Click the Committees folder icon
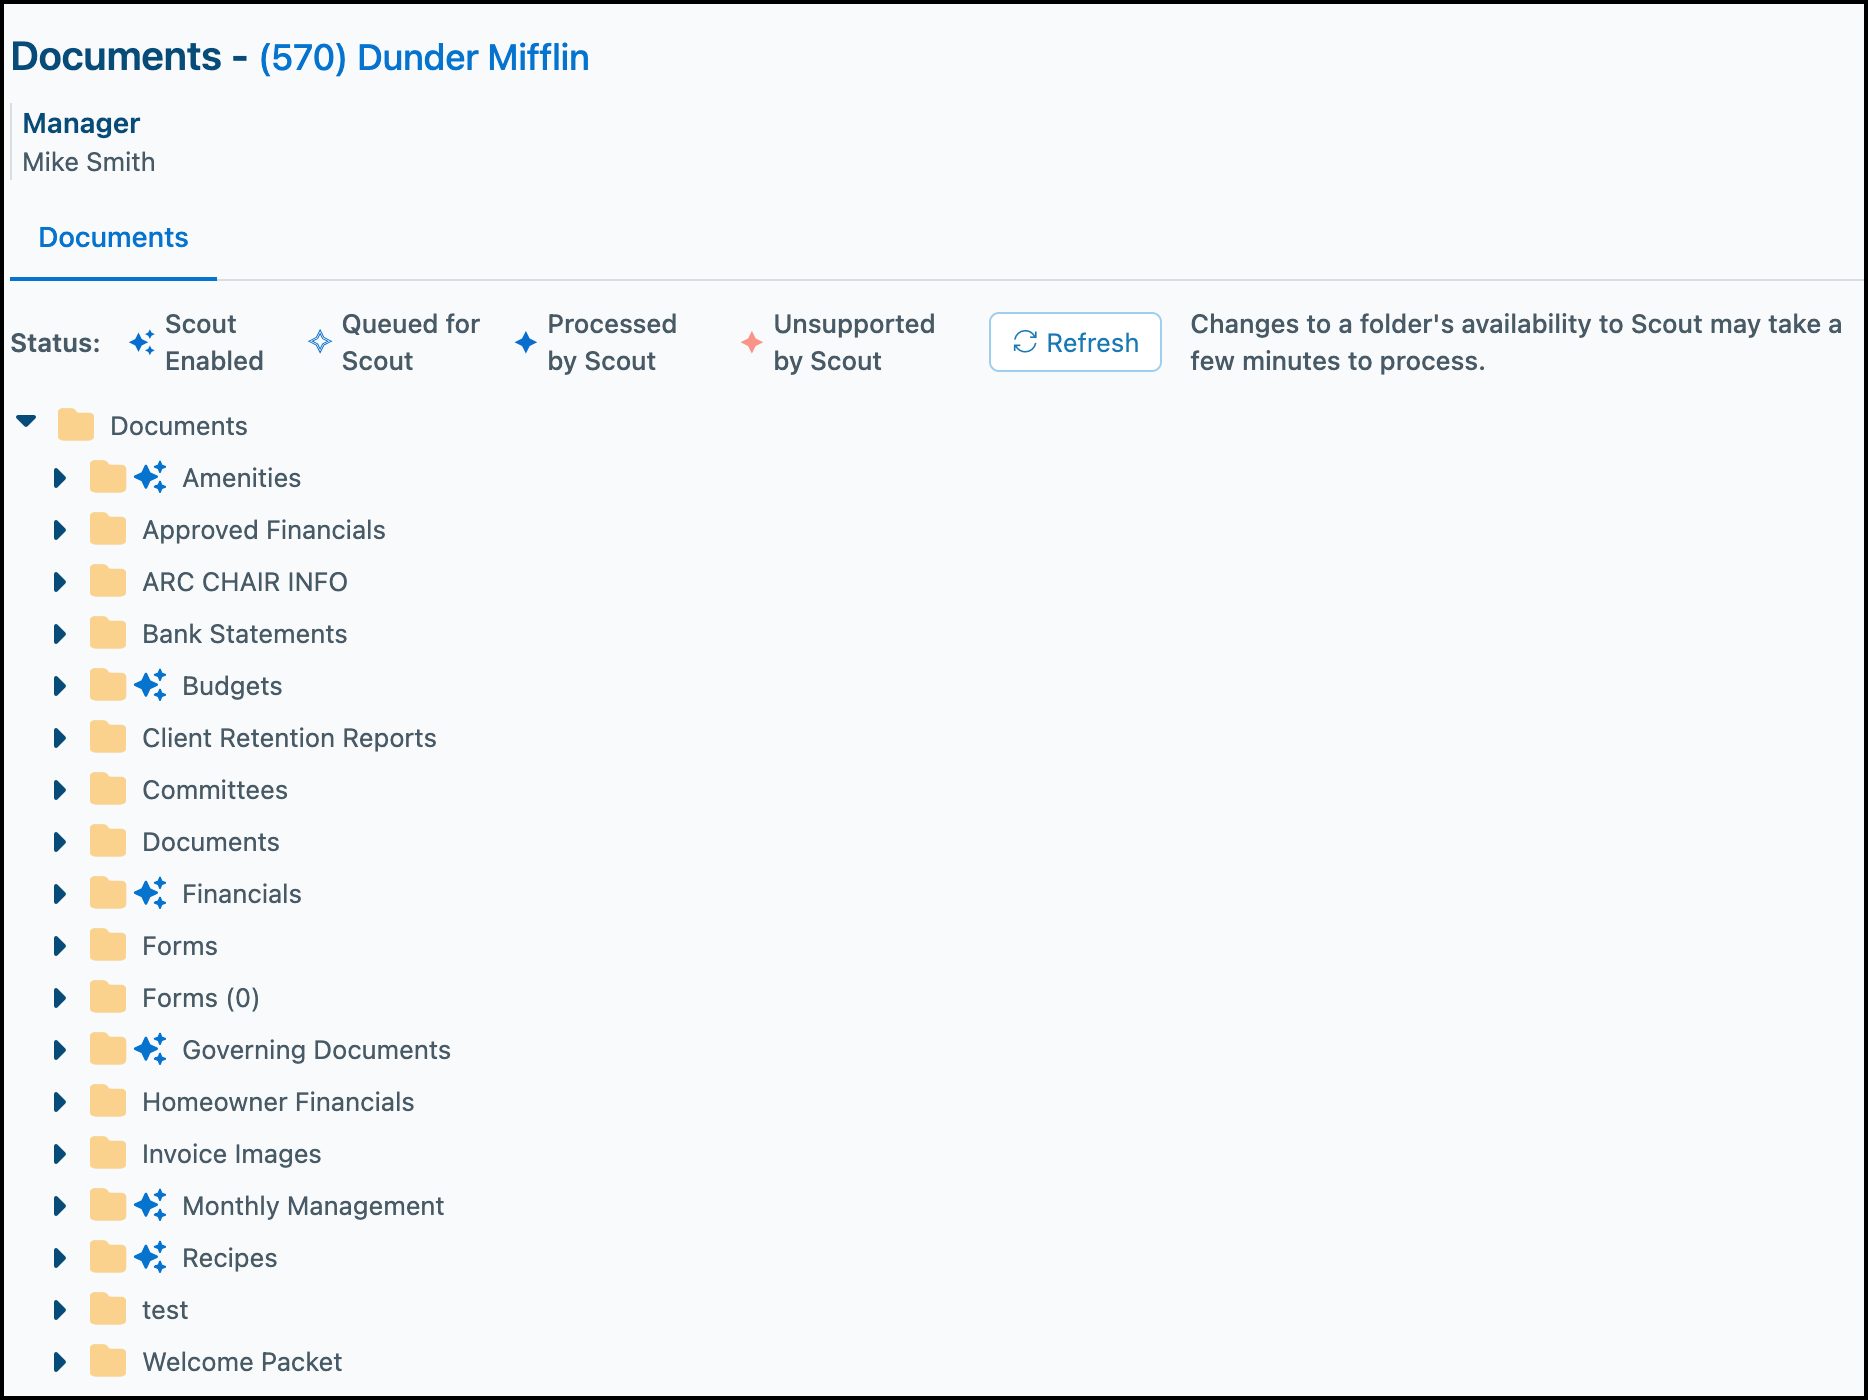The height and width of the screenshot is (1400, 1868). pos(108,789)
